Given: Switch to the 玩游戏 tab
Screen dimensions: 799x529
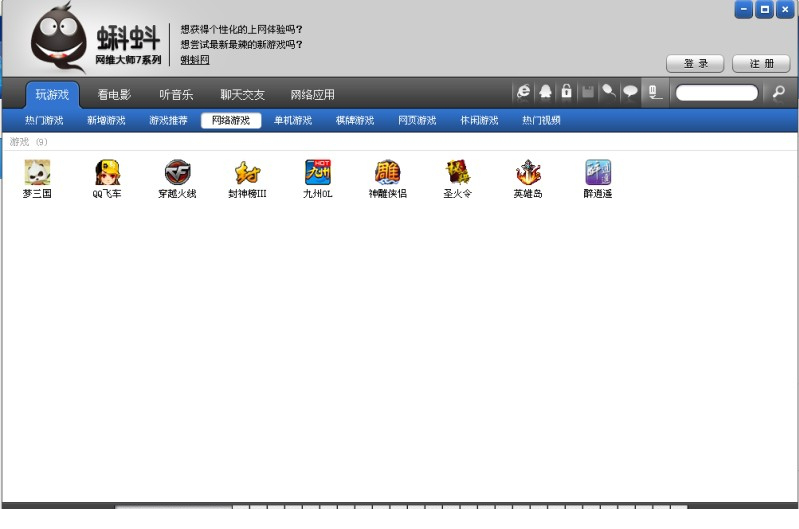Looking at the screenshot, I should click(x=52, y=94).
